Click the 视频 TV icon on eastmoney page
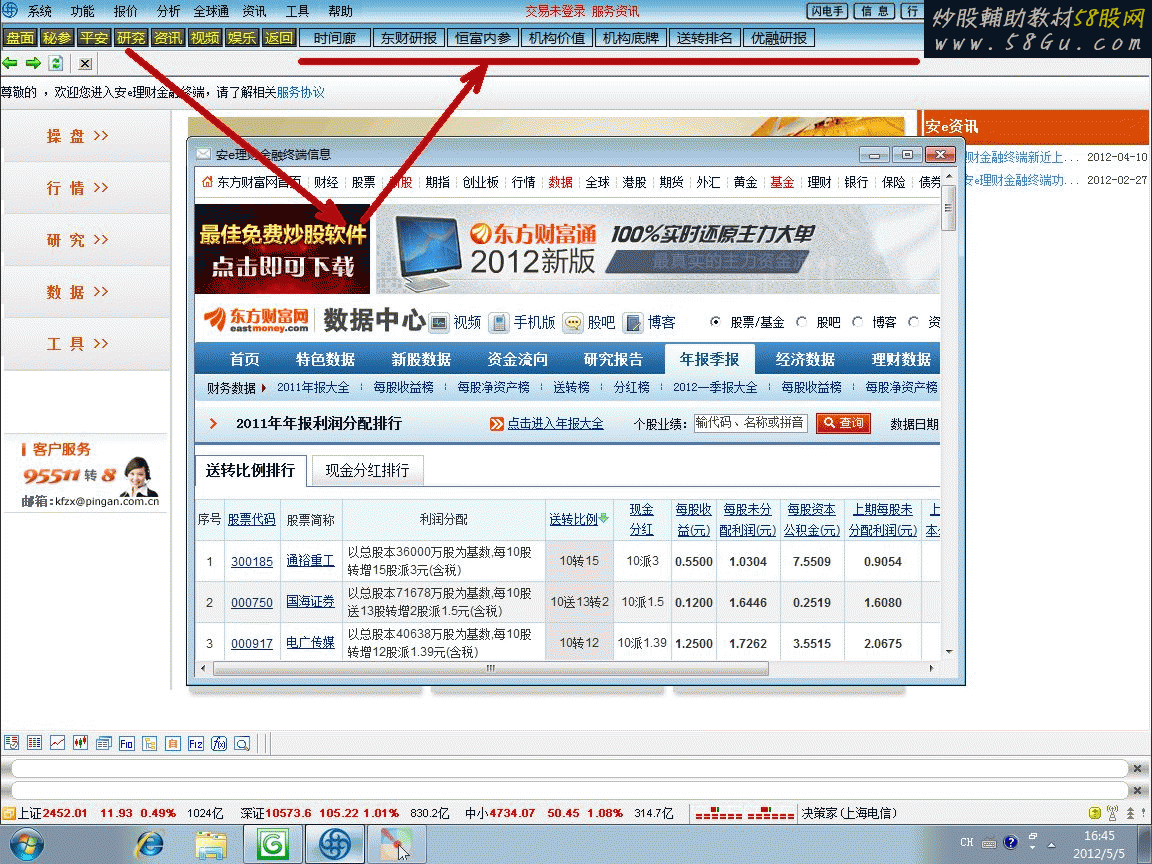Viewport: 1152px width, 864px height. click(x=439, y=322)
